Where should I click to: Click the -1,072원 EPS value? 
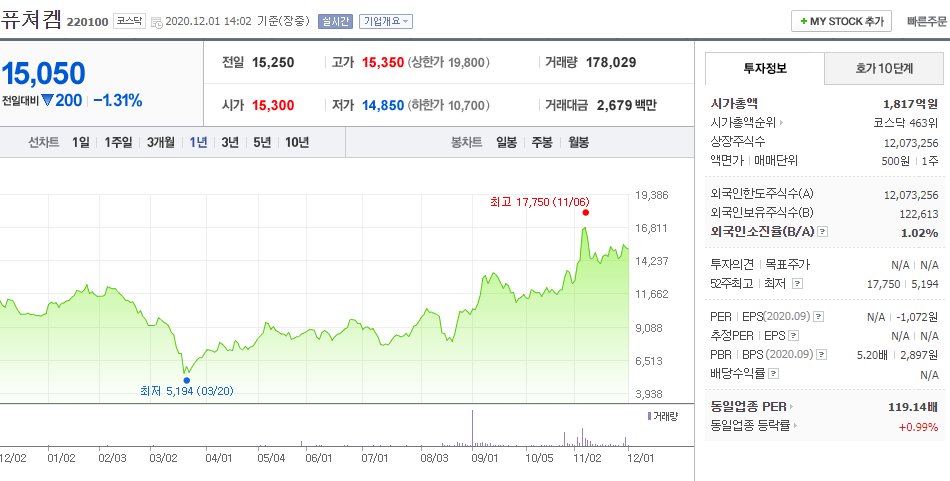click(916, 317)
